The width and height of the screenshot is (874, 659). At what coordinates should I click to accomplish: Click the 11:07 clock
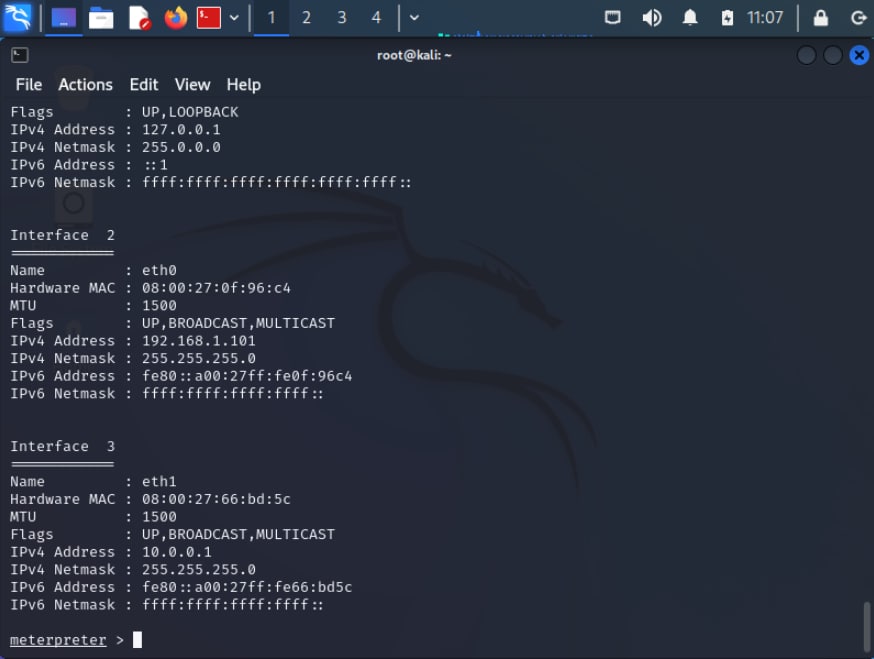tap(765, 18)
